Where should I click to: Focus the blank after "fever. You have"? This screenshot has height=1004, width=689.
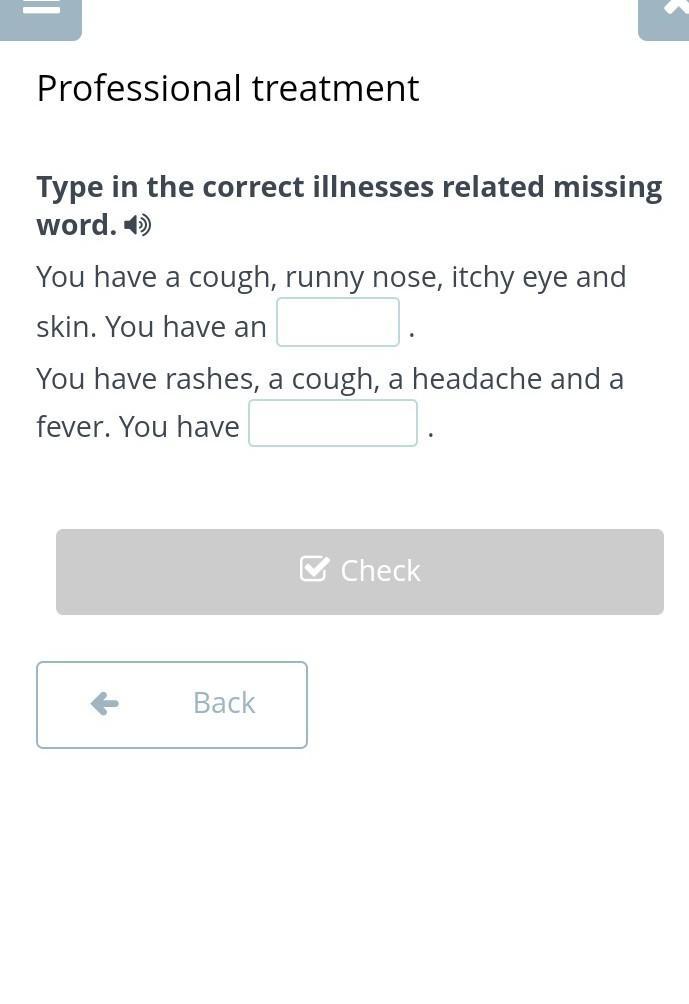332,423
